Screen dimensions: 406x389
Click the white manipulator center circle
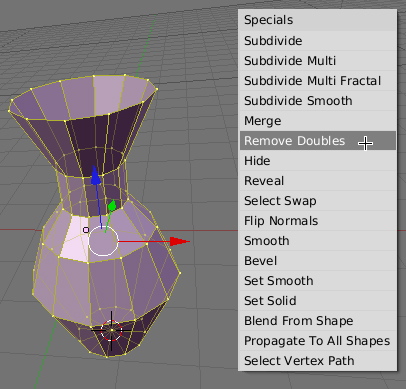[103, 241]
